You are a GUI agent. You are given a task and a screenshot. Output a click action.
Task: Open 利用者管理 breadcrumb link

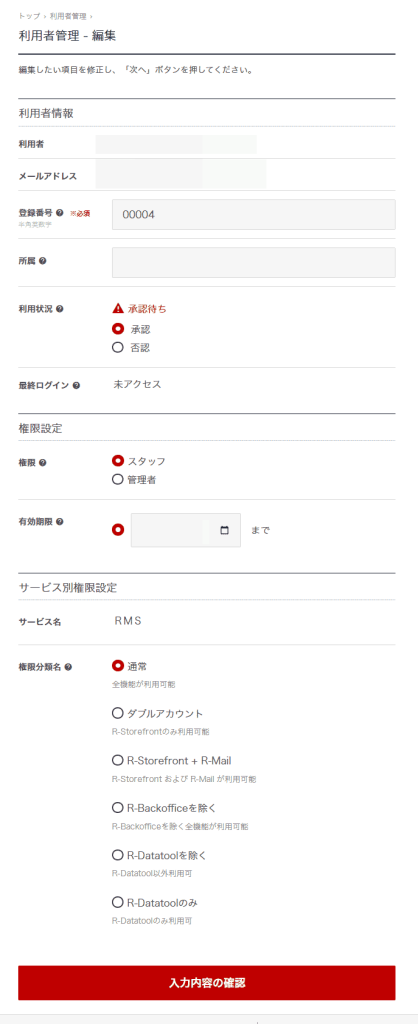67,16
